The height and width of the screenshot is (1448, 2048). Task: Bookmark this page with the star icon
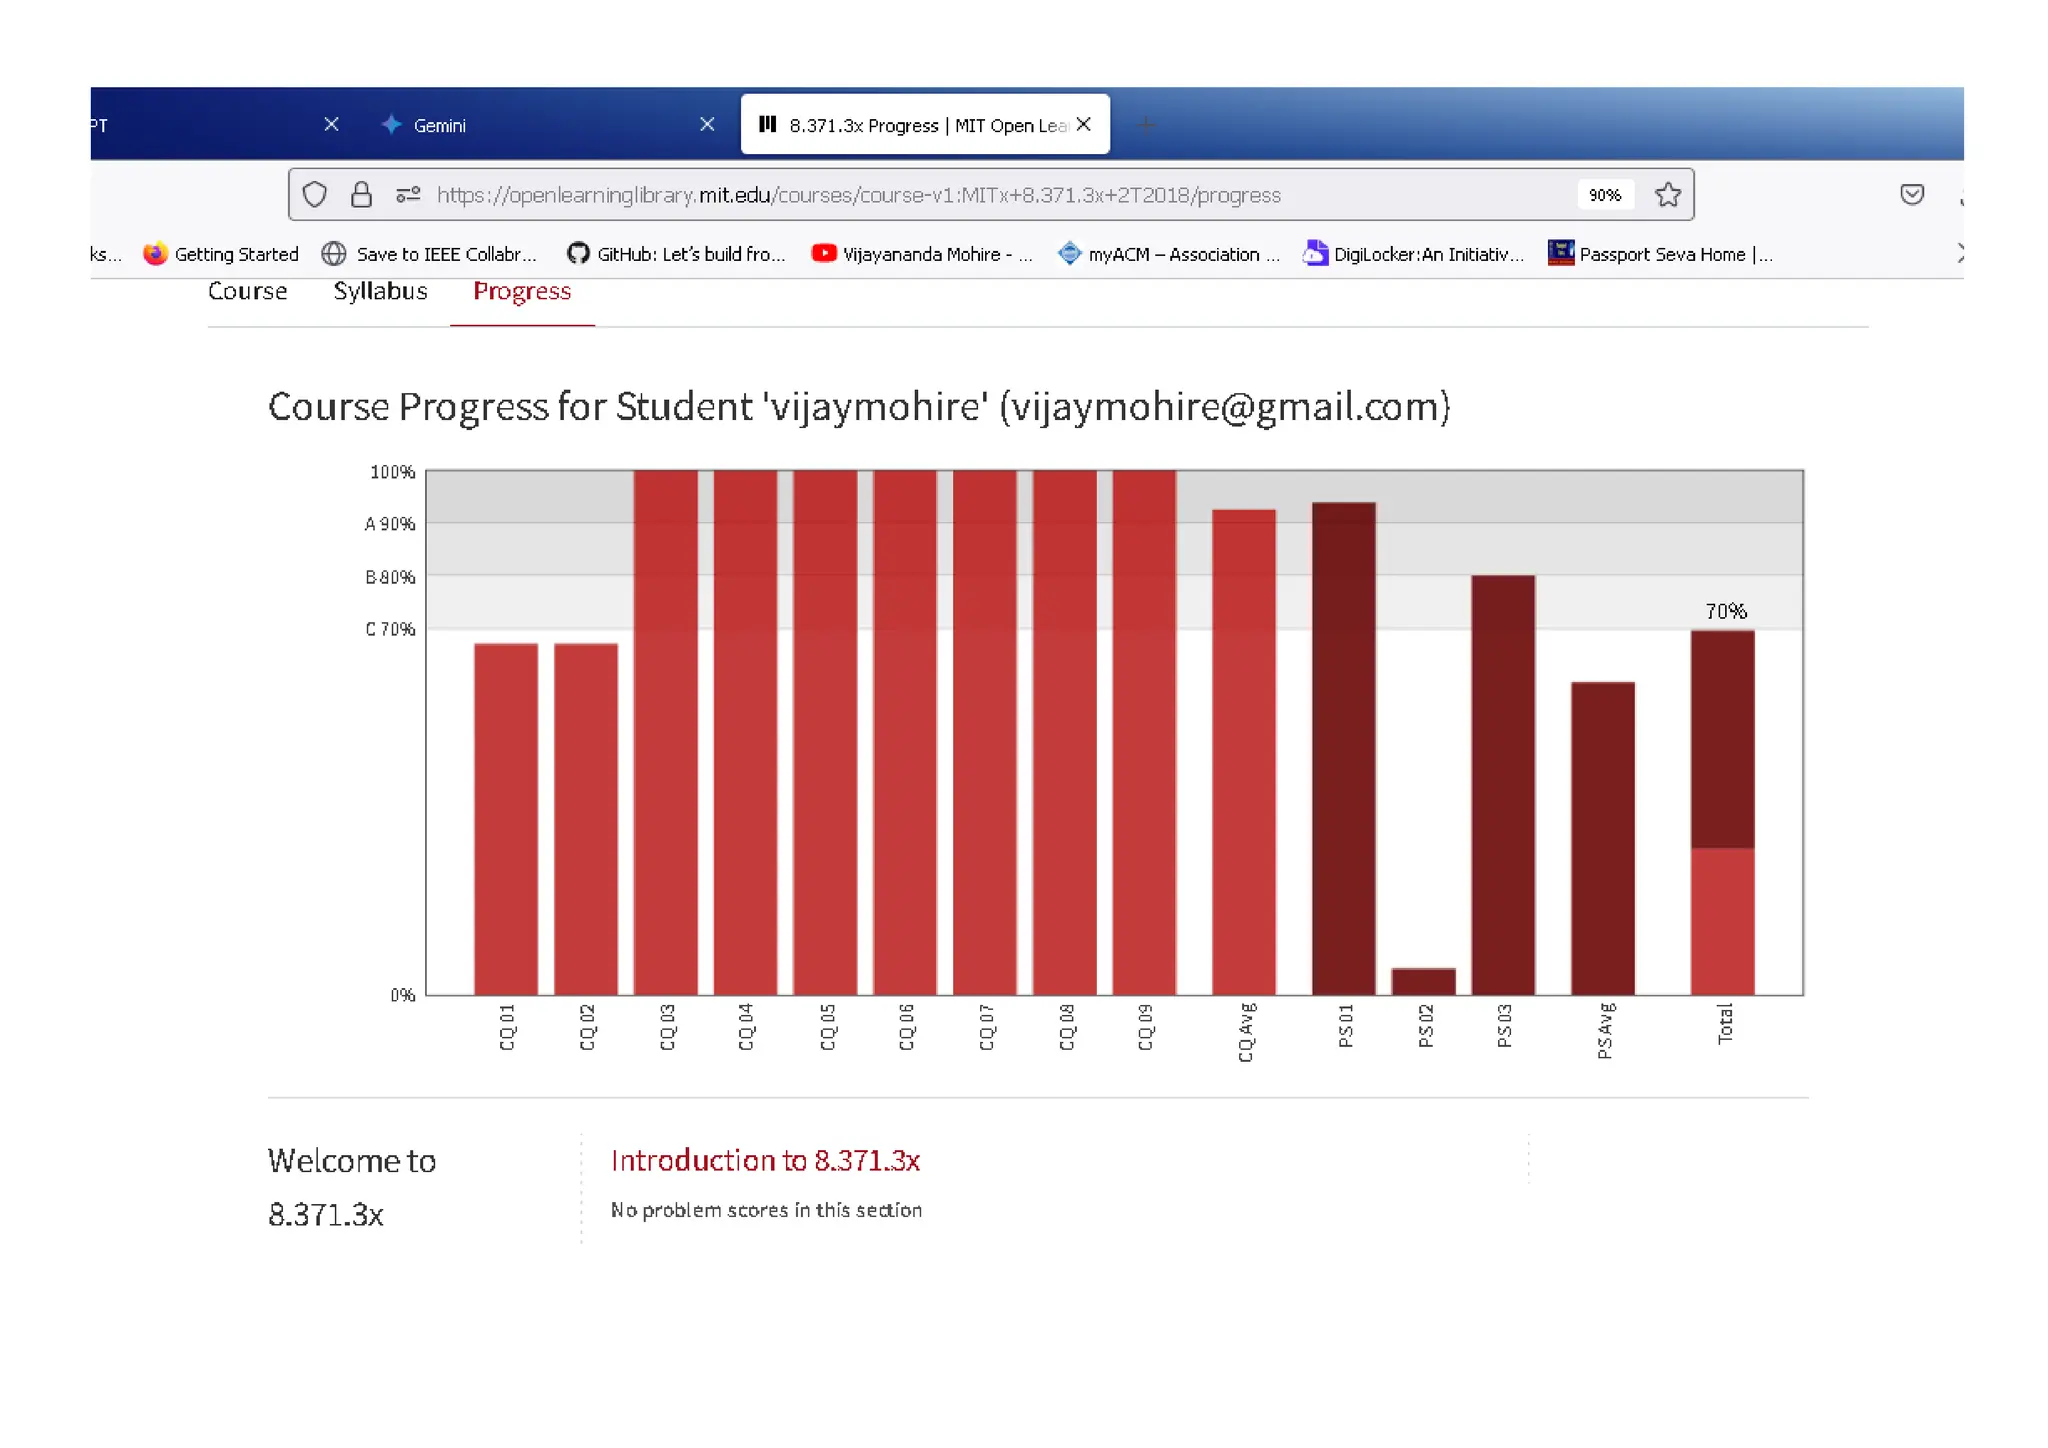pyautogui.click(x=1667, y=195)
